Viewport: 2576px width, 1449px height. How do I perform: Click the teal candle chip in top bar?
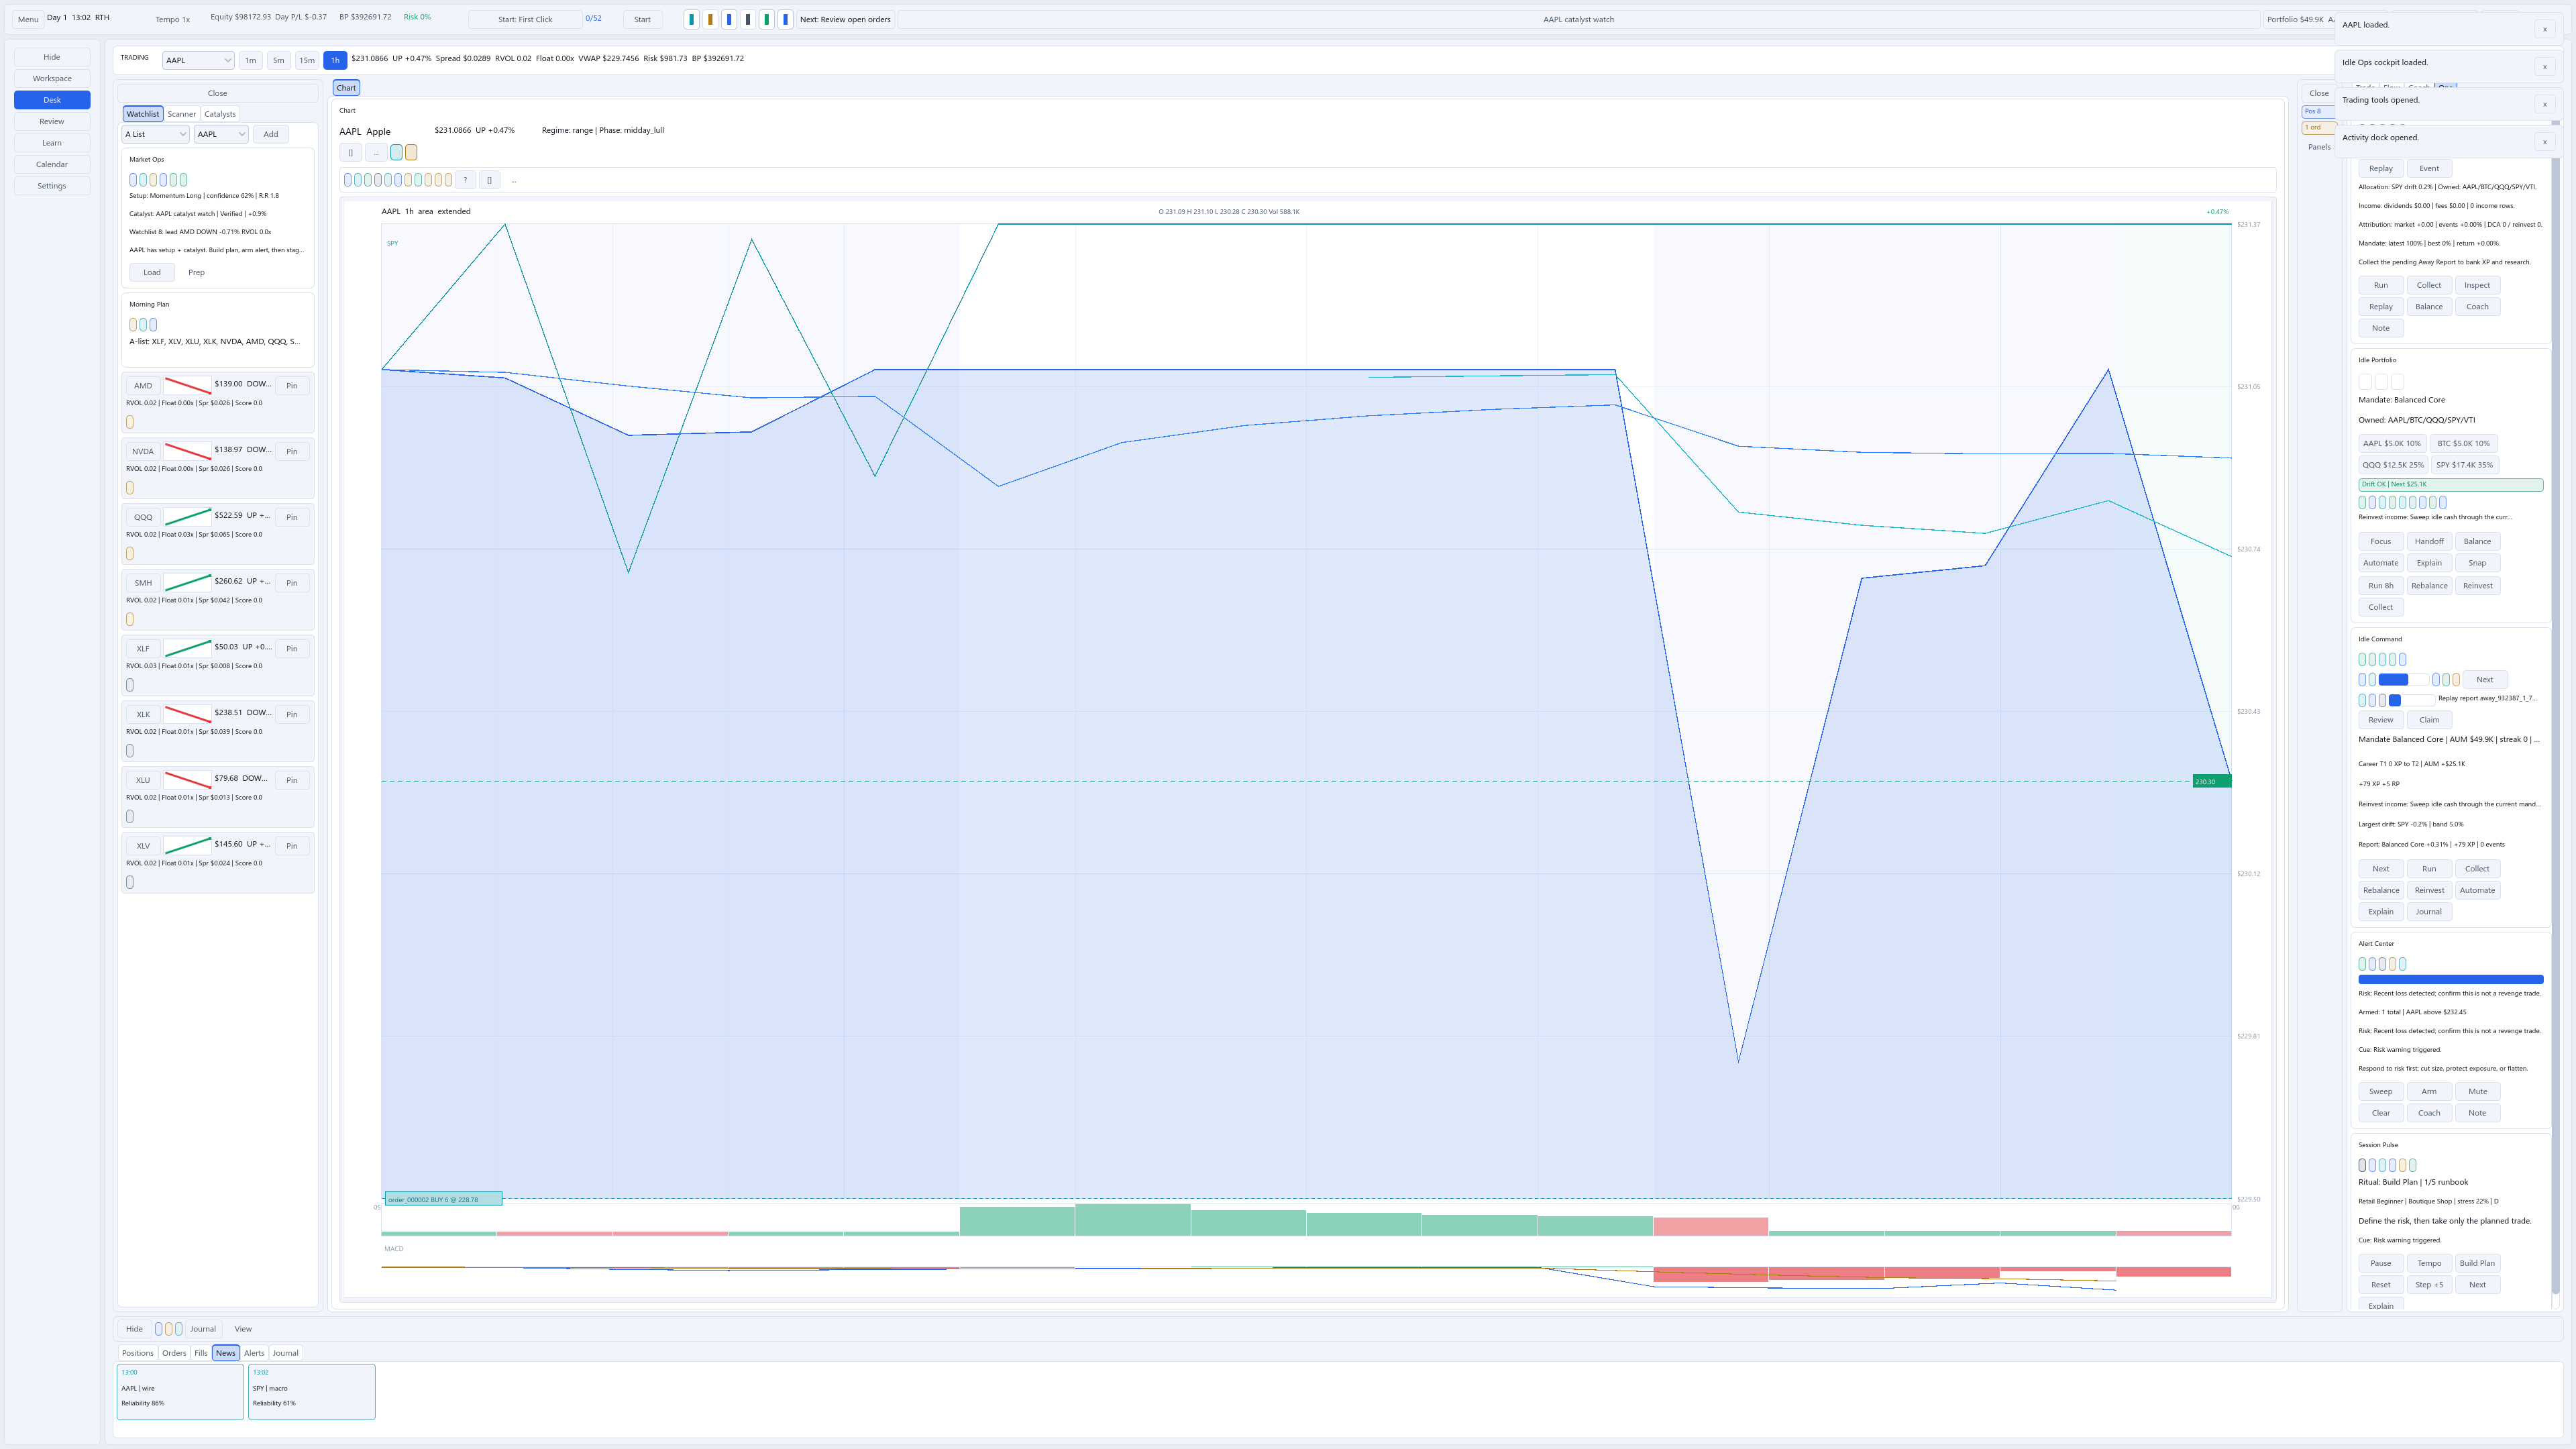[x=691, y=19]
